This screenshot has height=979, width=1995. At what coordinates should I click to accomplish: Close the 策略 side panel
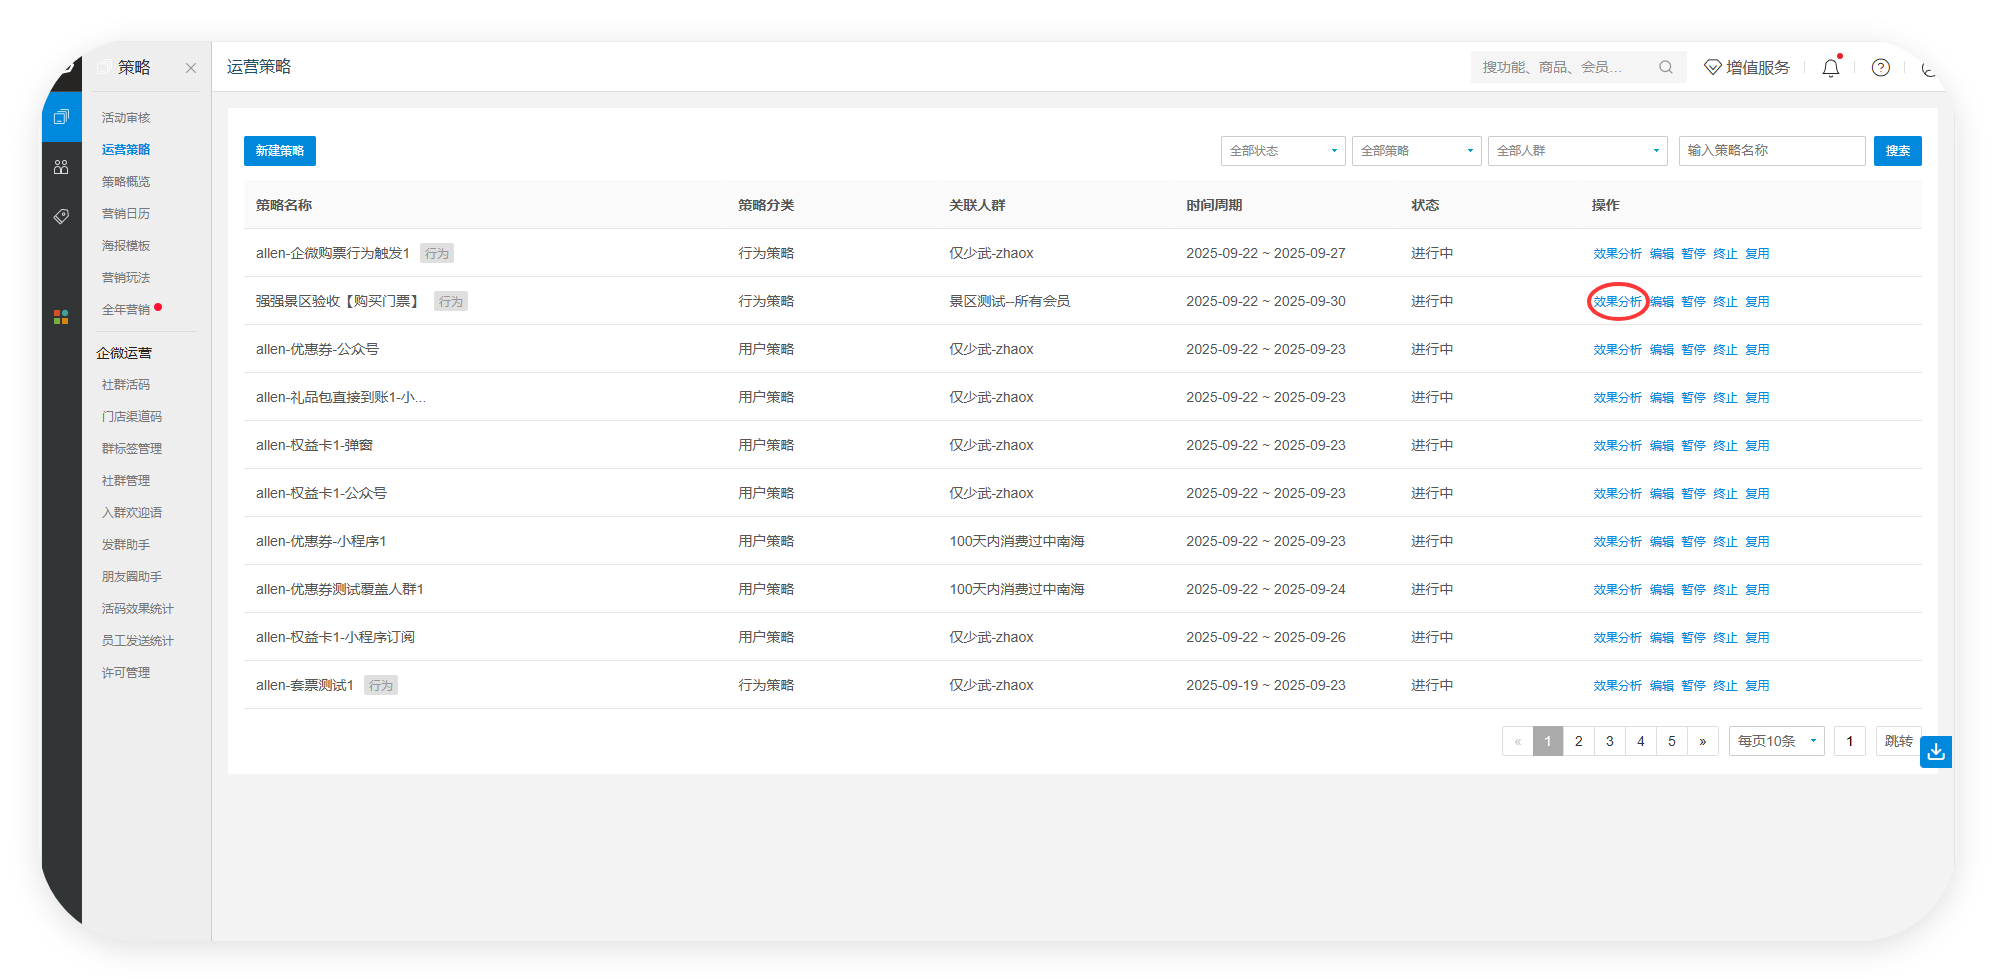(x=191, y=68)
